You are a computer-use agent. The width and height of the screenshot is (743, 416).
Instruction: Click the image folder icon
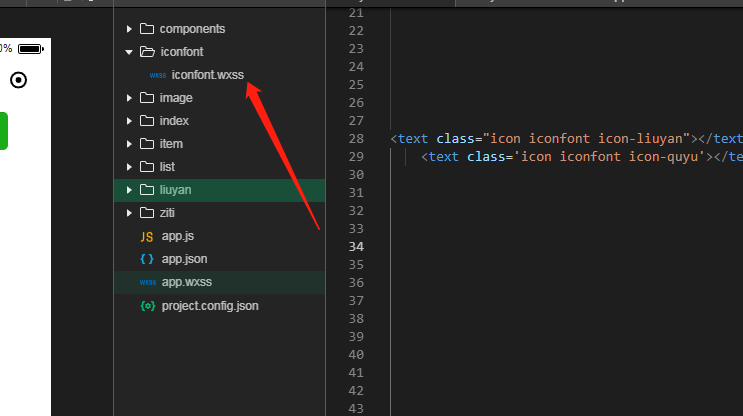[x=146, y=98]
